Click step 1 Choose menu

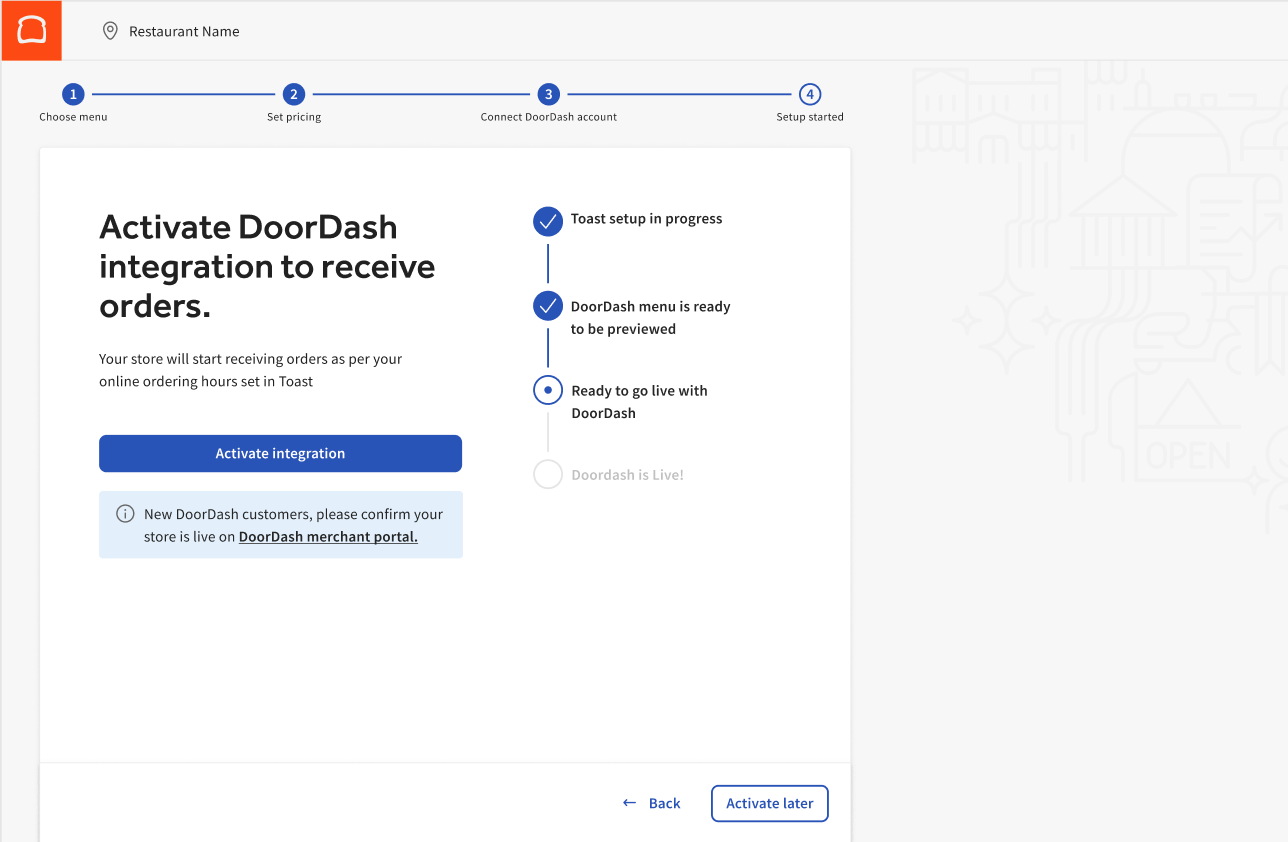73,94
